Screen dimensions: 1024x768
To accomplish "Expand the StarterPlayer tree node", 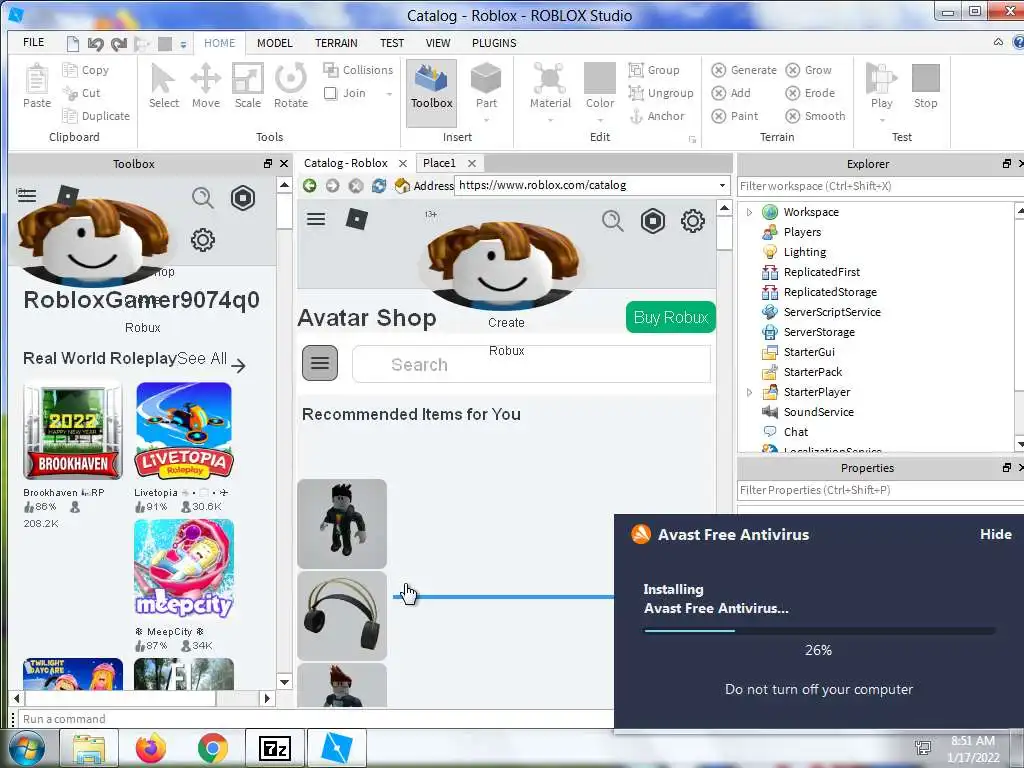I will 750,392.
